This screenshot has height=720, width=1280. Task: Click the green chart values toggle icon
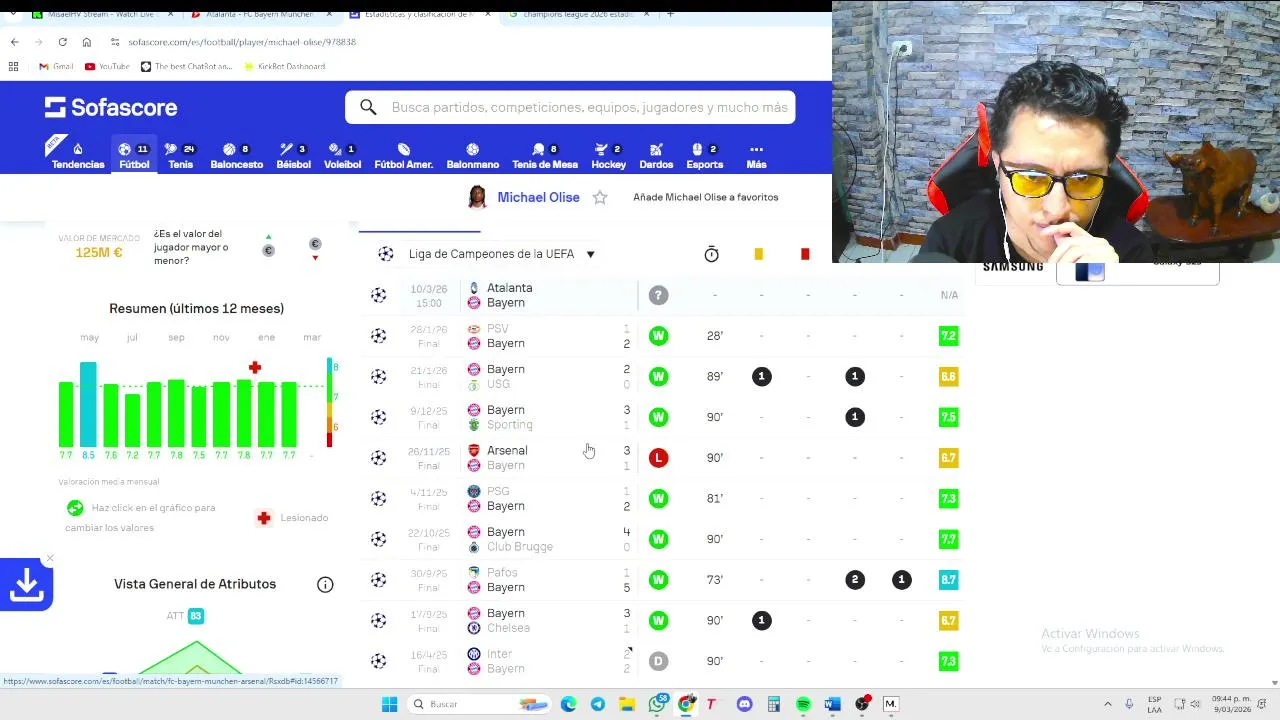(75, 509)
